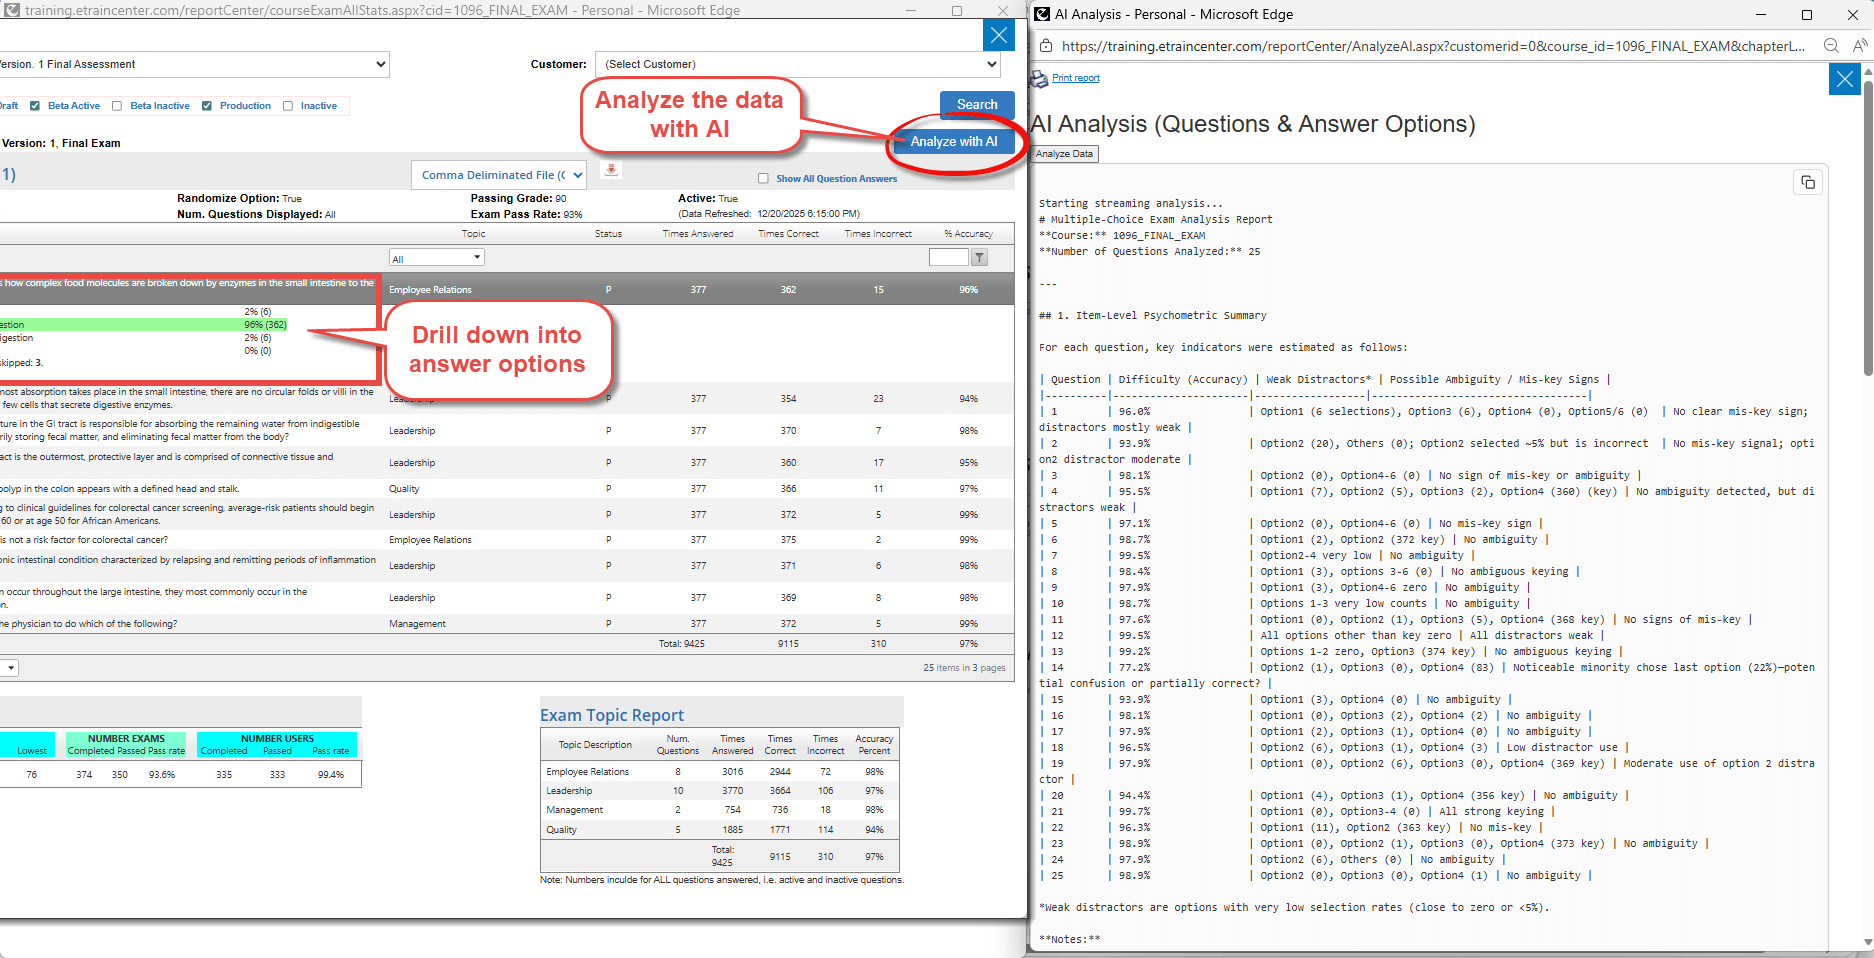The width and height of the screenshot is (1874, 958).
Task: Click the download export icon next to file format dropdown
Action: pos(610,169)
